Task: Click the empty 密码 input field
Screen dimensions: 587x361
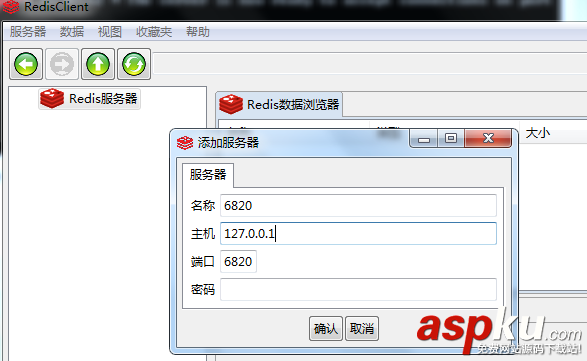Action: click(358, 289)
